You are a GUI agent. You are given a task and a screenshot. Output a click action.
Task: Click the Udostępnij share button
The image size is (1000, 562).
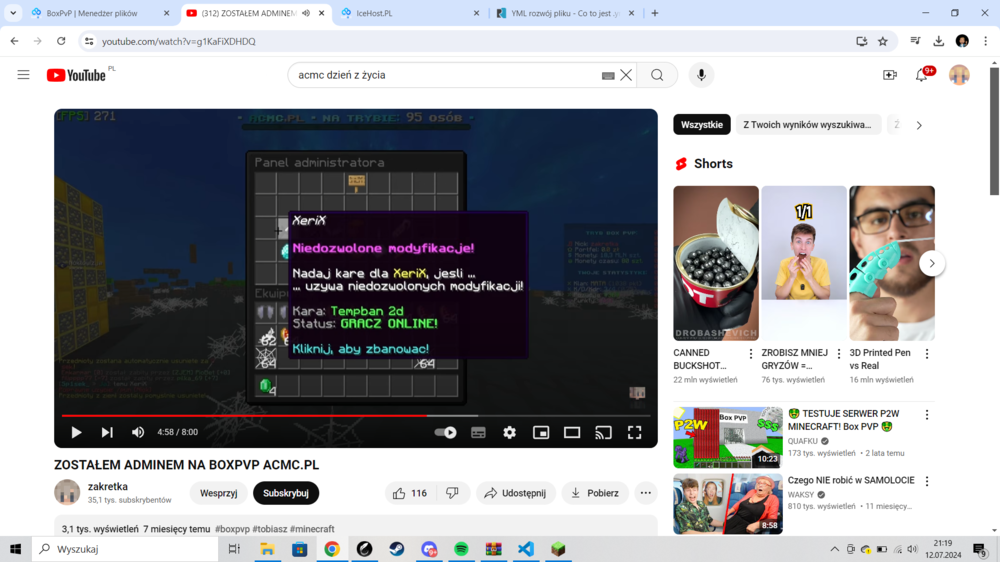(x=515, y=493)
